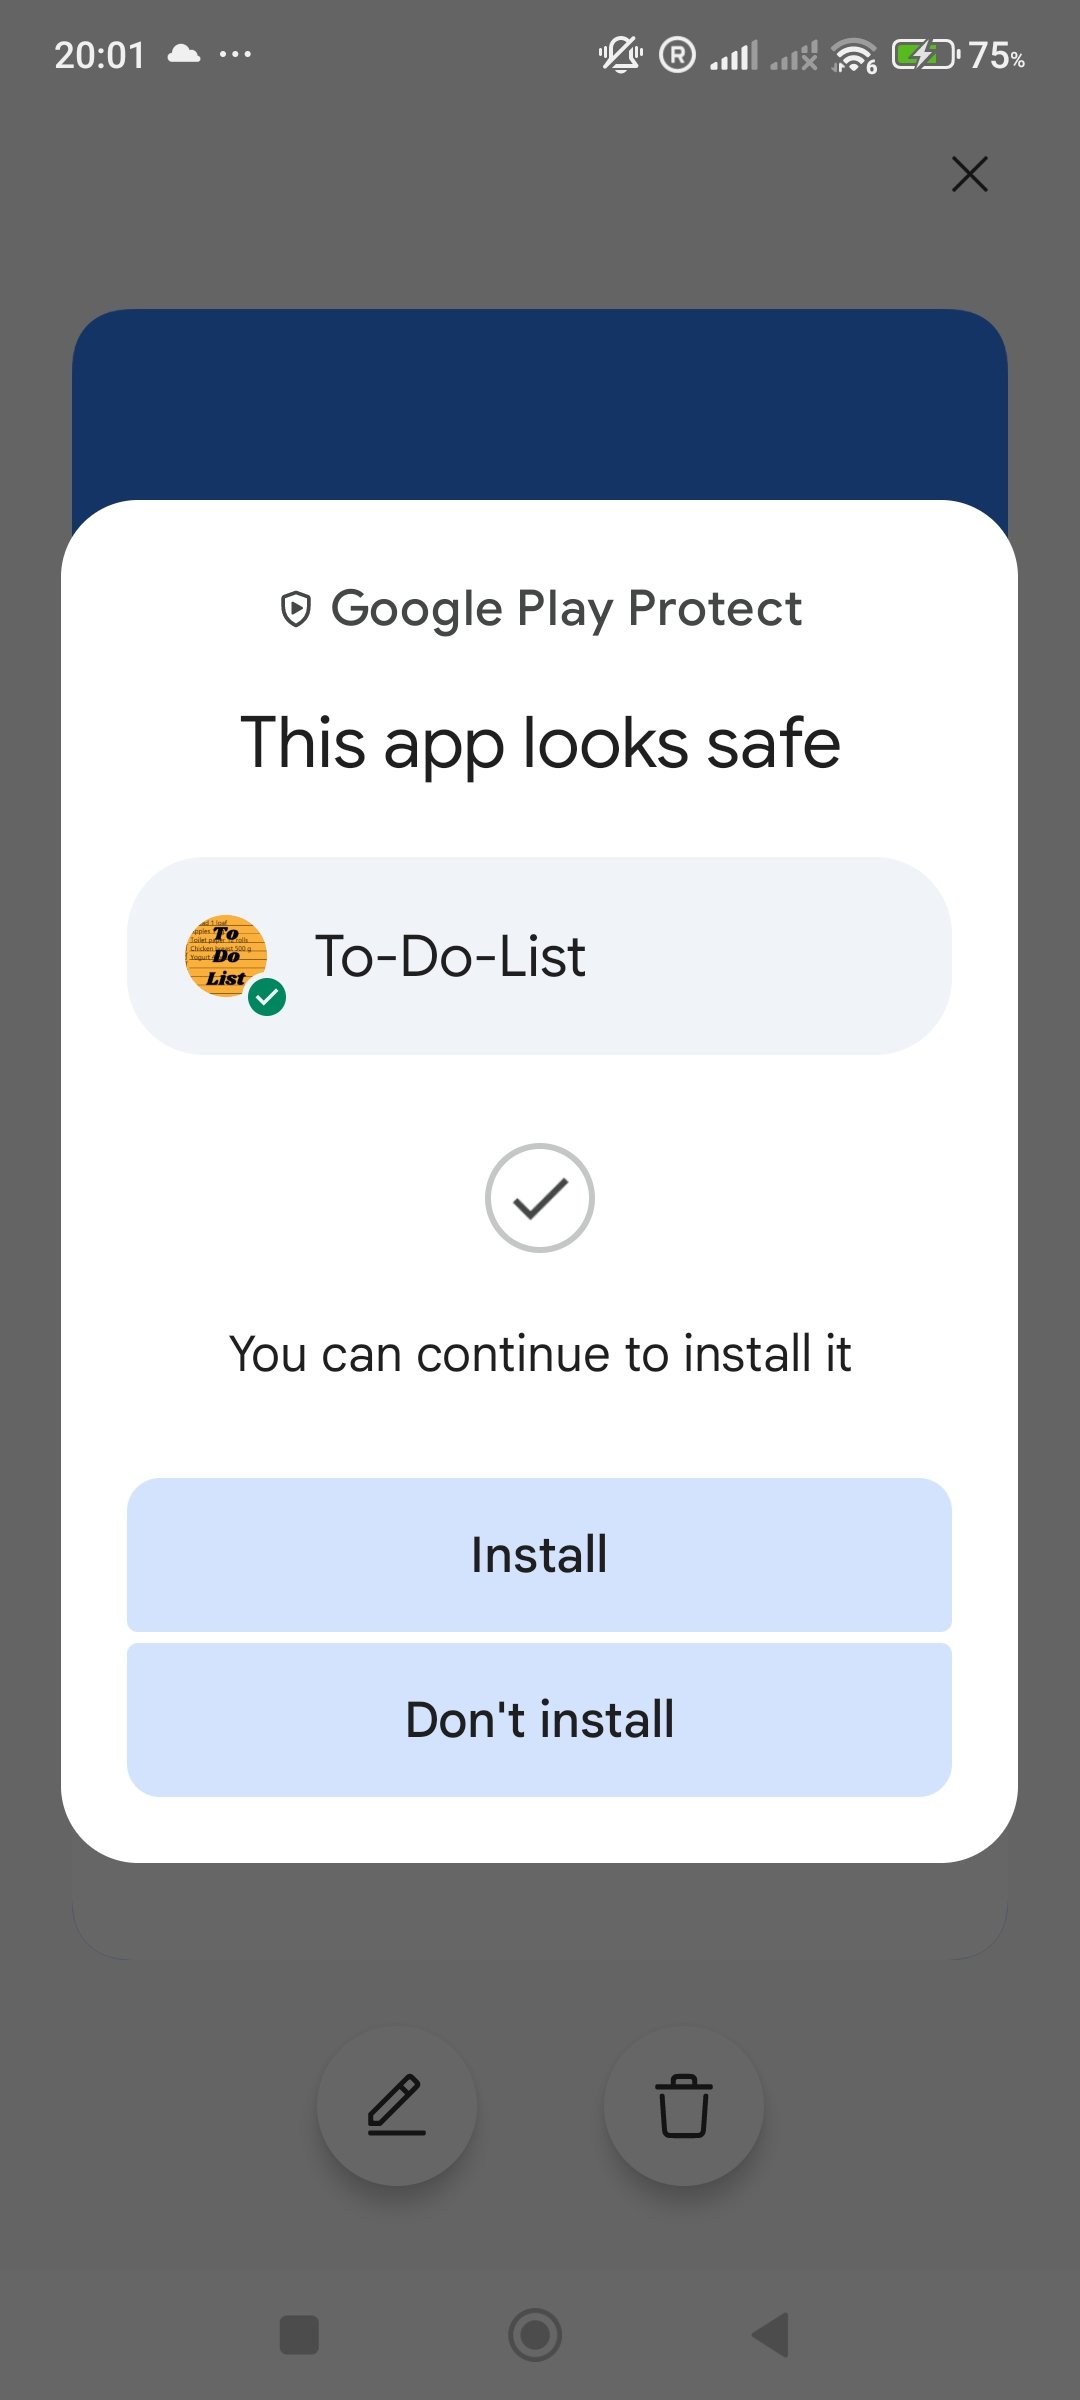Tap the To-Do-List app icon
This screenshot has width=1080, height=2400.
coord(227,956)
